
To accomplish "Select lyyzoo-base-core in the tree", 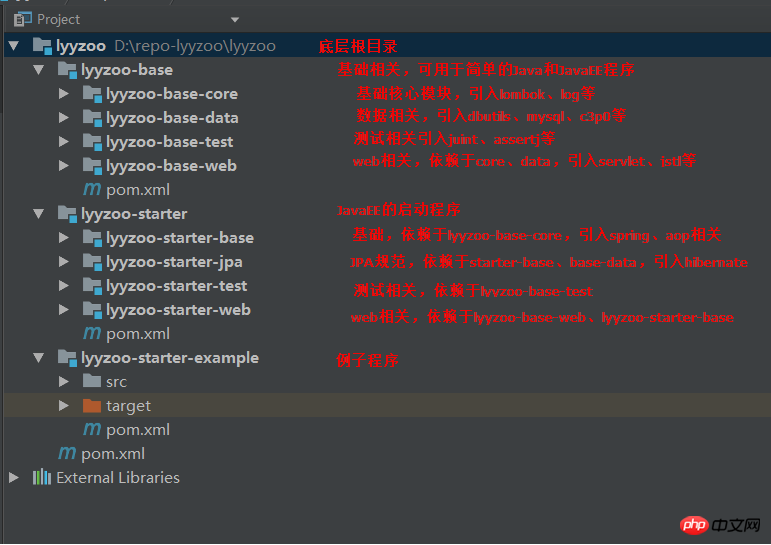I will coord(172,93).
